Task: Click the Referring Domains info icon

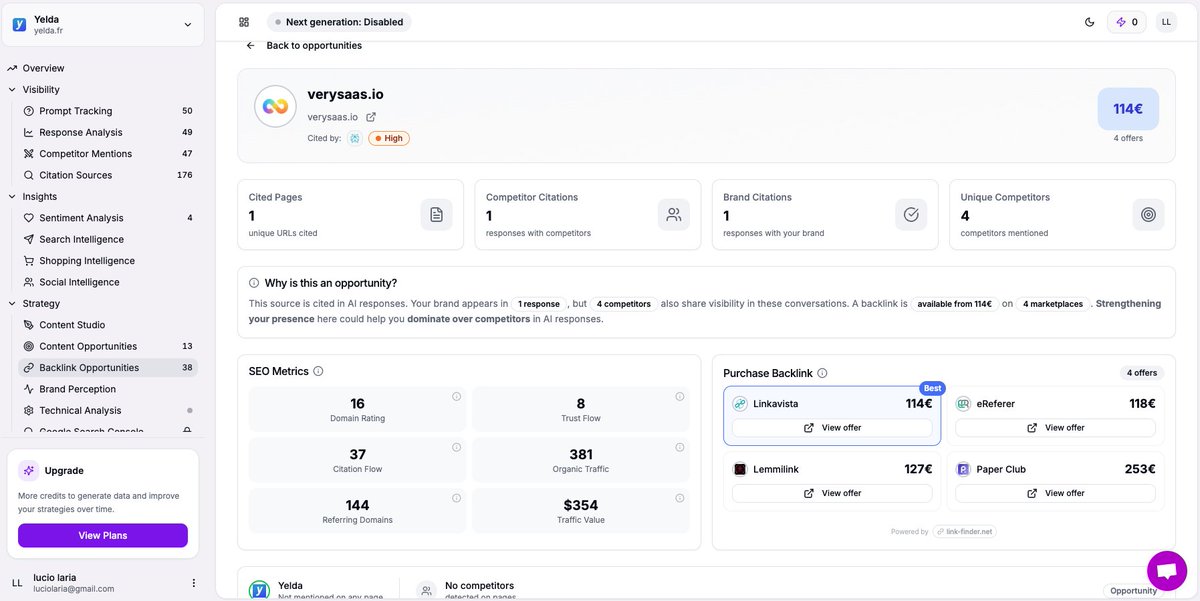Action: [x=456, y=498]
